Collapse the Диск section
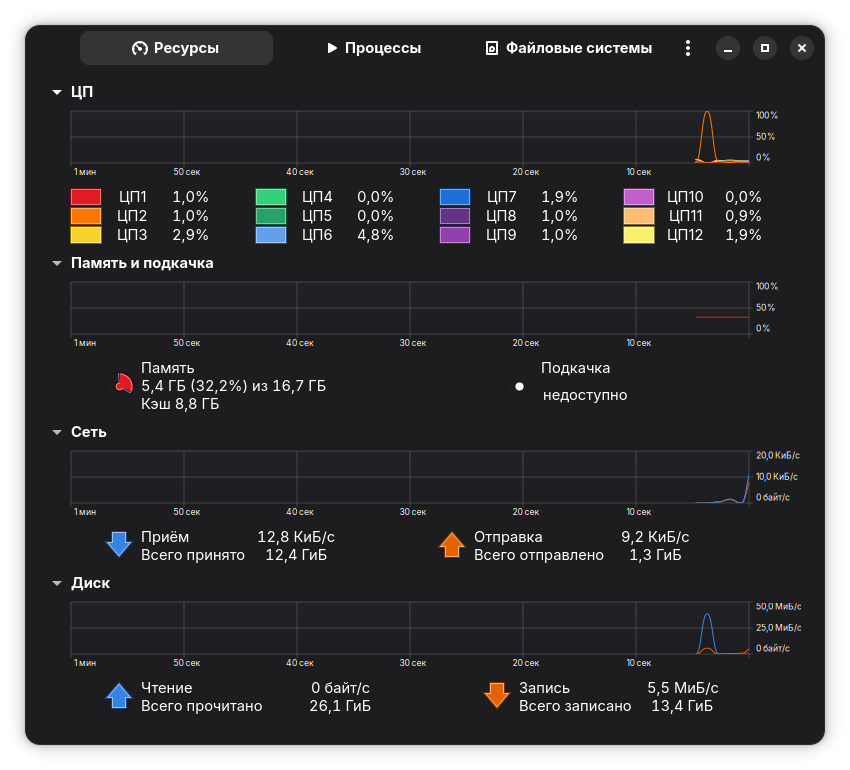 click(x=57, y=583)
